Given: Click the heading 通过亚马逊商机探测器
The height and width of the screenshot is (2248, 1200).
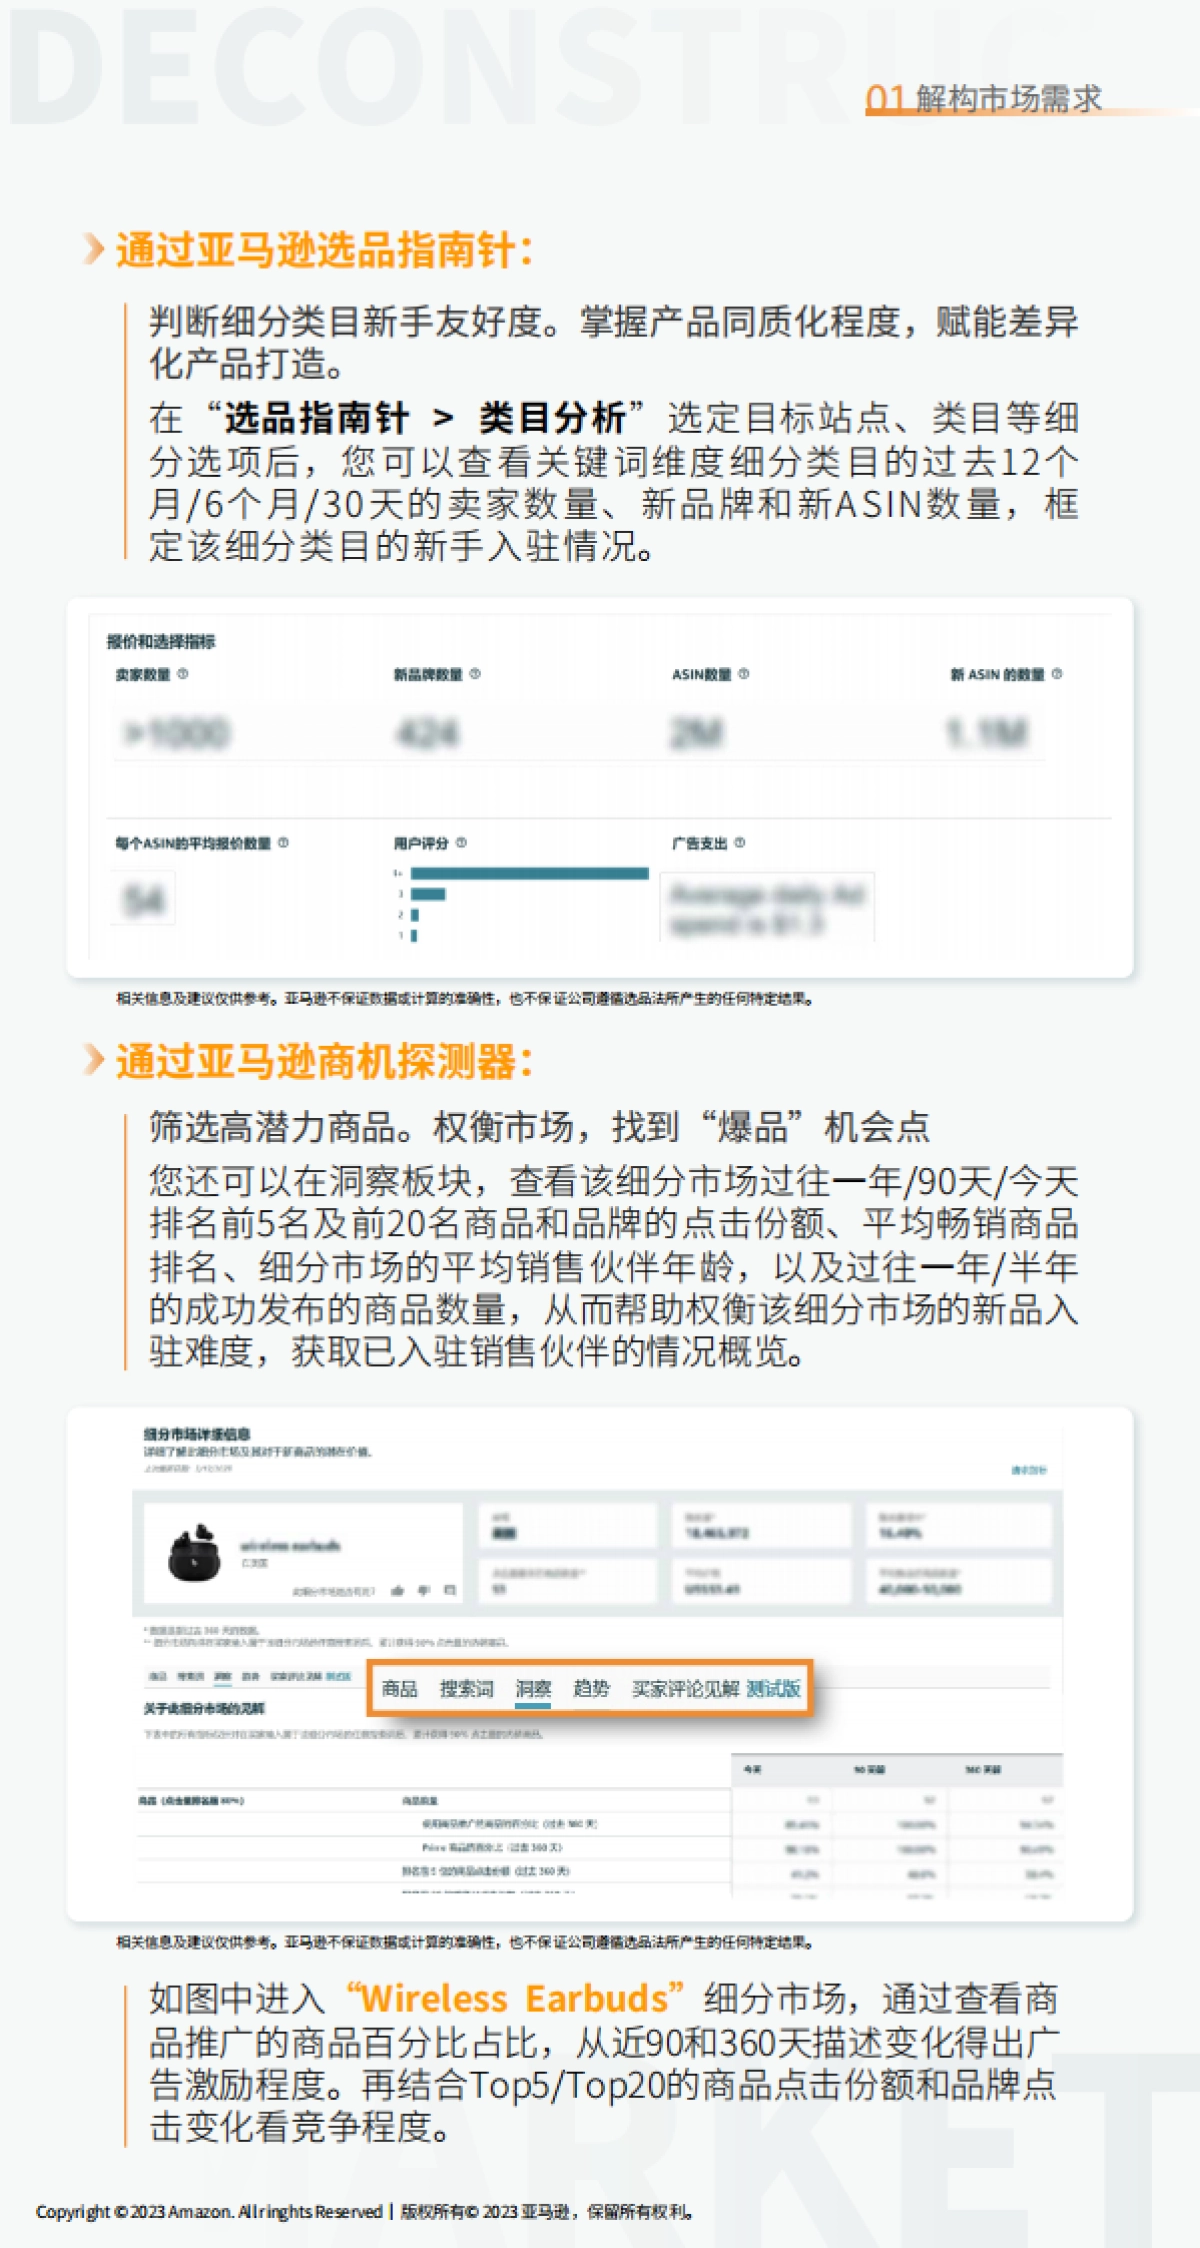Looking at the screenshot, I should pyautogui.click(x=325, y=1061).
